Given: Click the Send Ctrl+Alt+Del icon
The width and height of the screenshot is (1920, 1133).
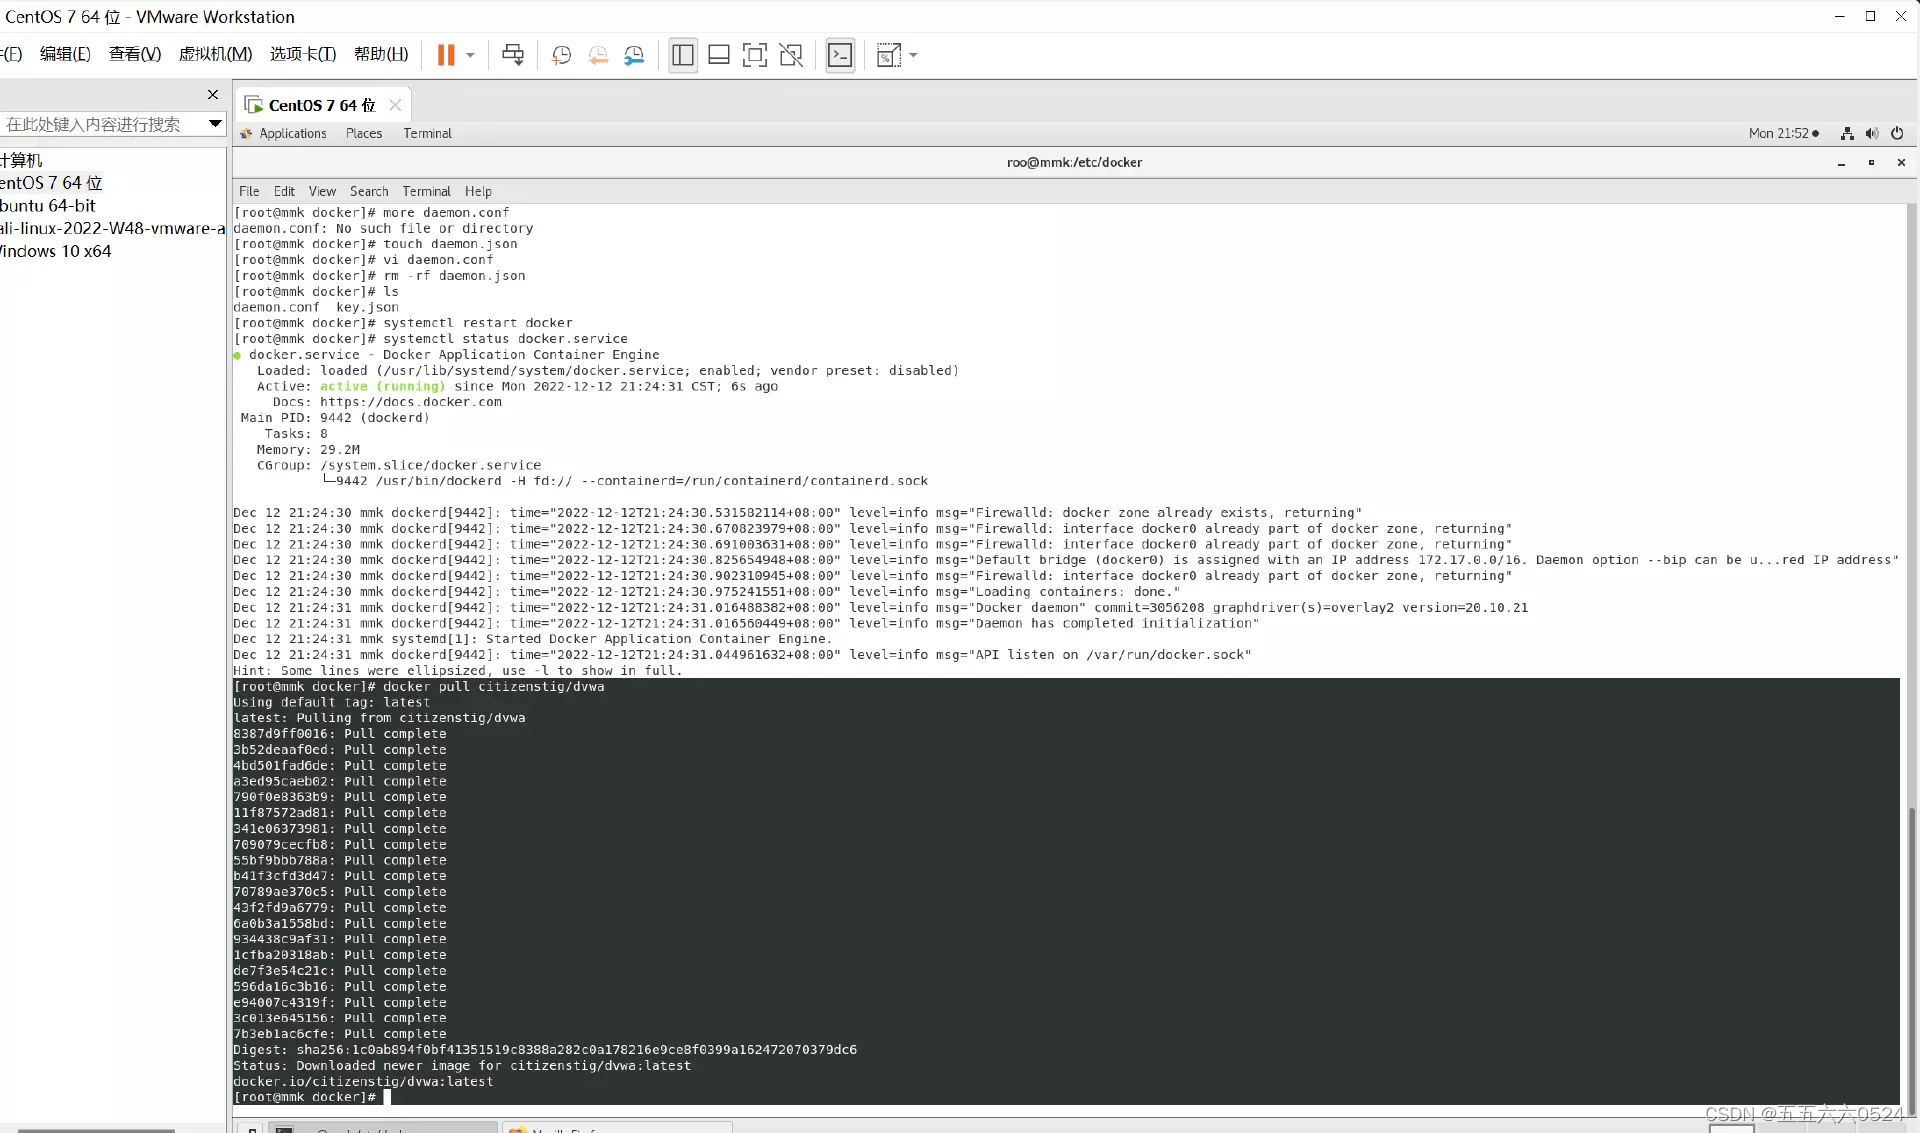Looking at the screenshot, I should click(x=513, y=55).
